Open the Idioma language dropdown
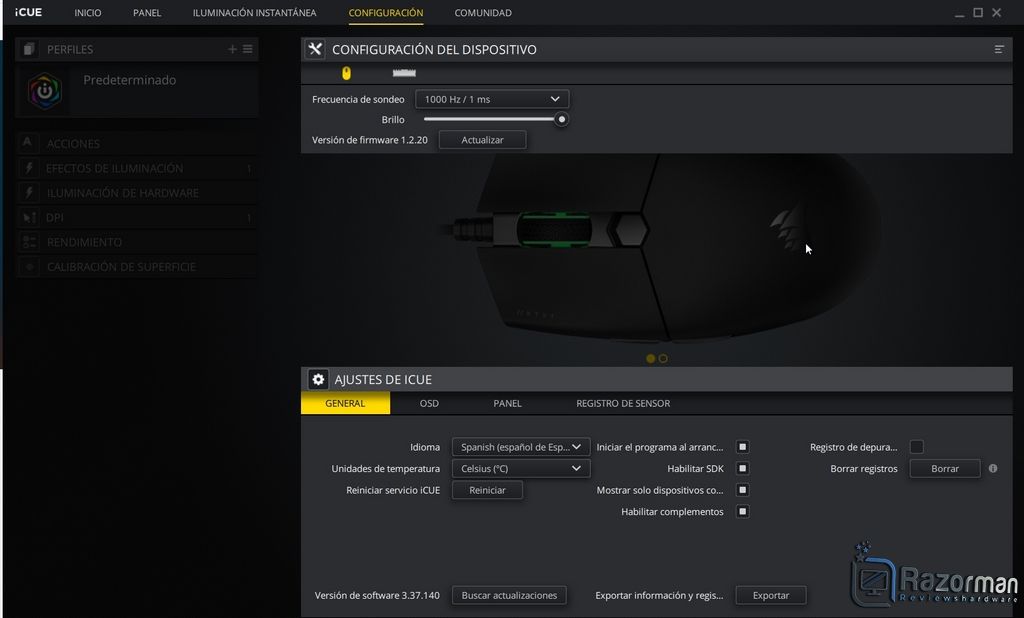The width and height of the screenshot is (1024, 618). [521, 447]
